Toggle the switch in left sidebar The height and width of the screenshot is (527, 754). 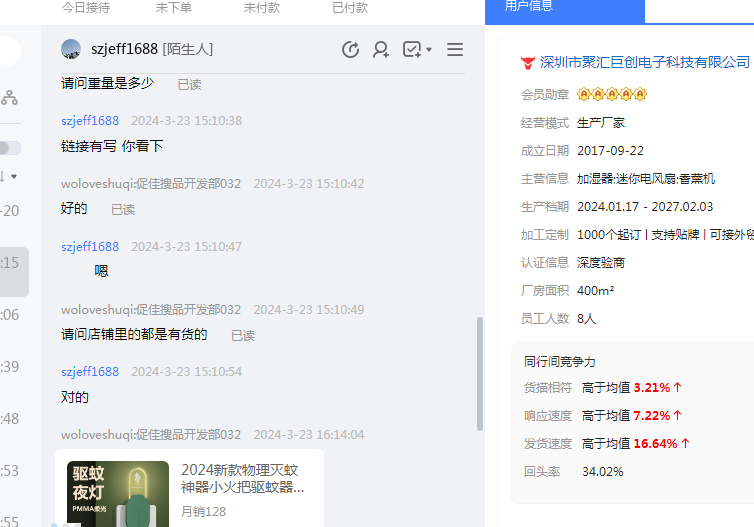9,148
